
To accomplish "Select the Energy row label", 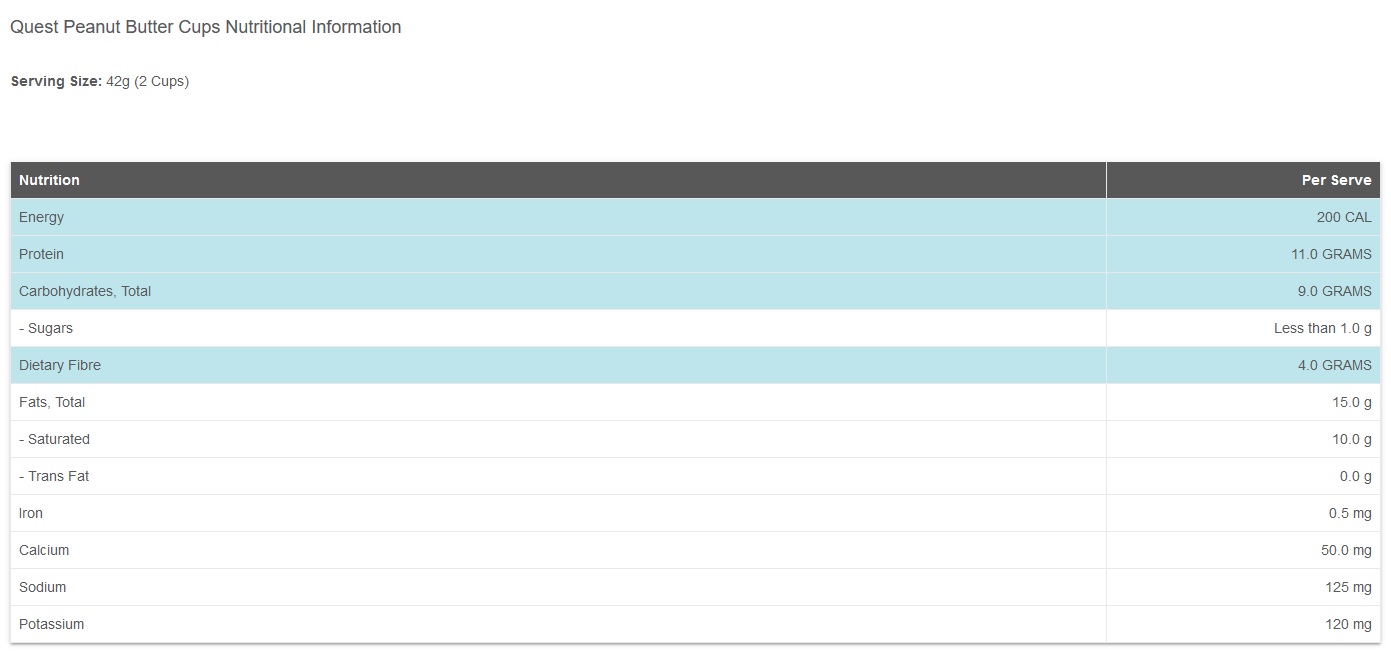I will (41, 217).
